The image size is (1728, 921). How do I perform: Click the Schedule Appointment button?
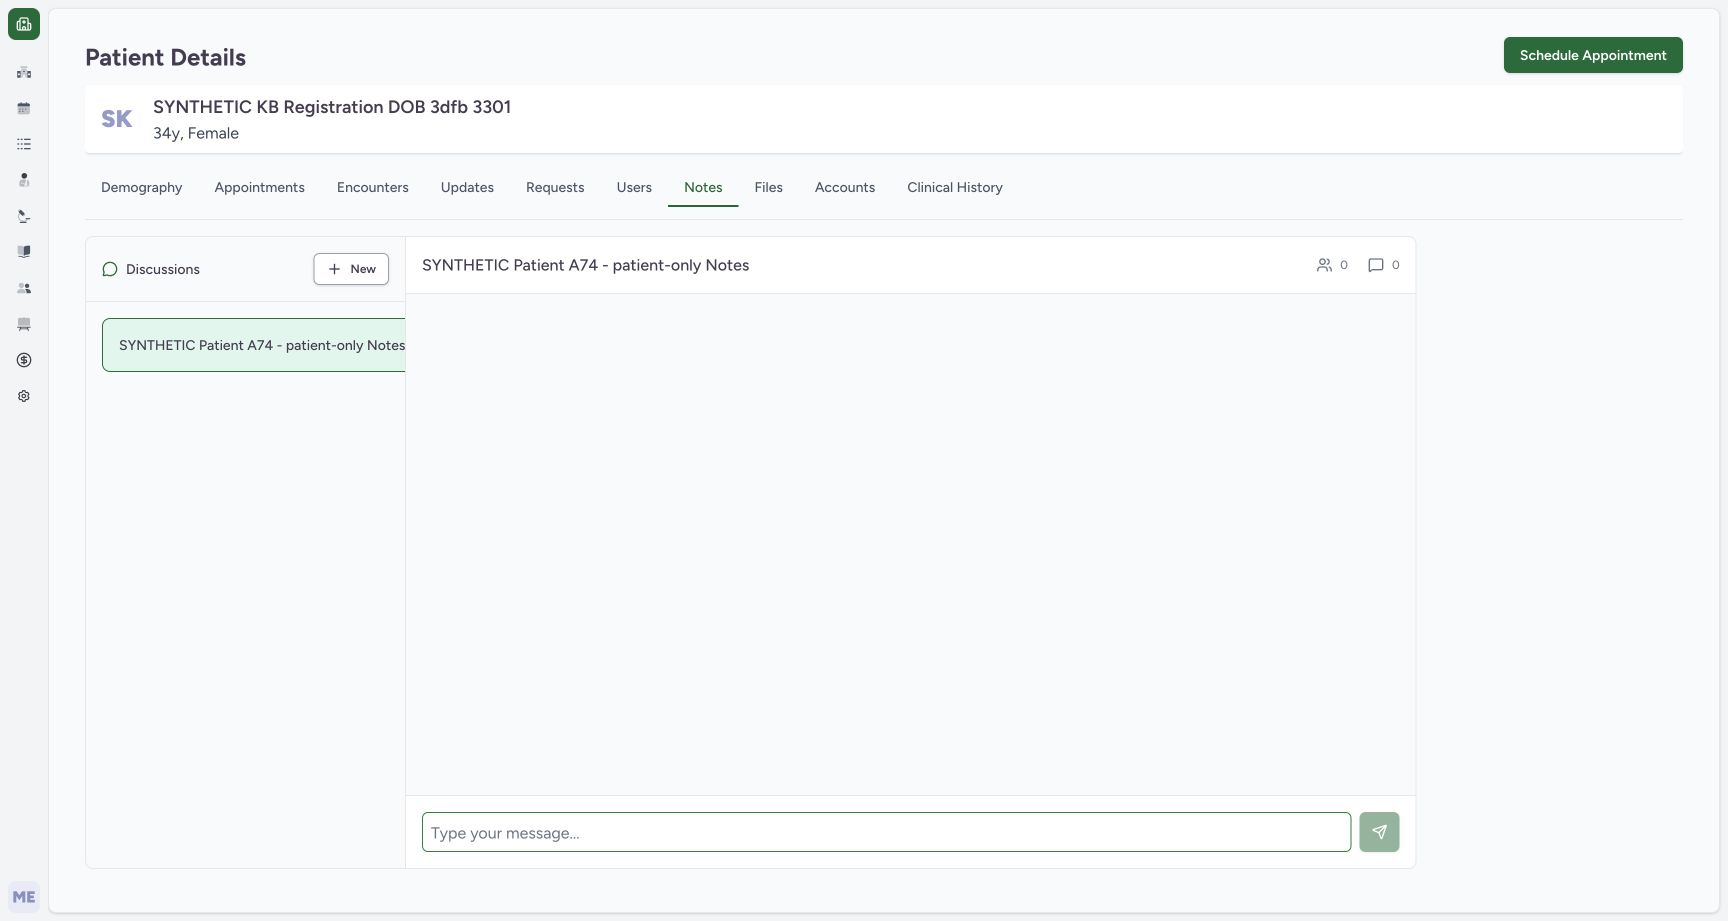pos(1593,55)
